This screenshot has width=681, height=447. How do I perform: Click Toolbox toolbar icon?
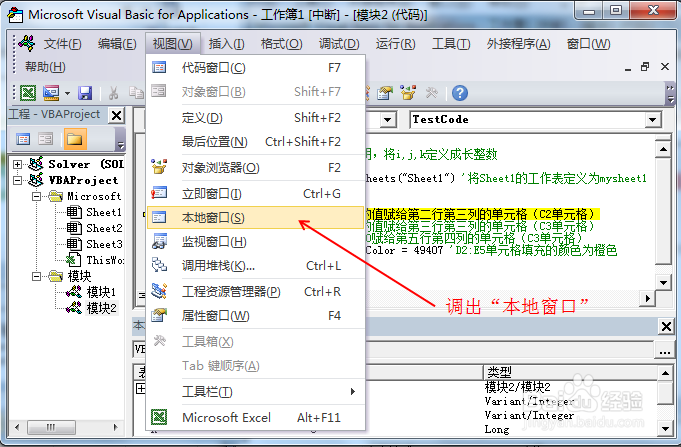(x=432, y=93)
